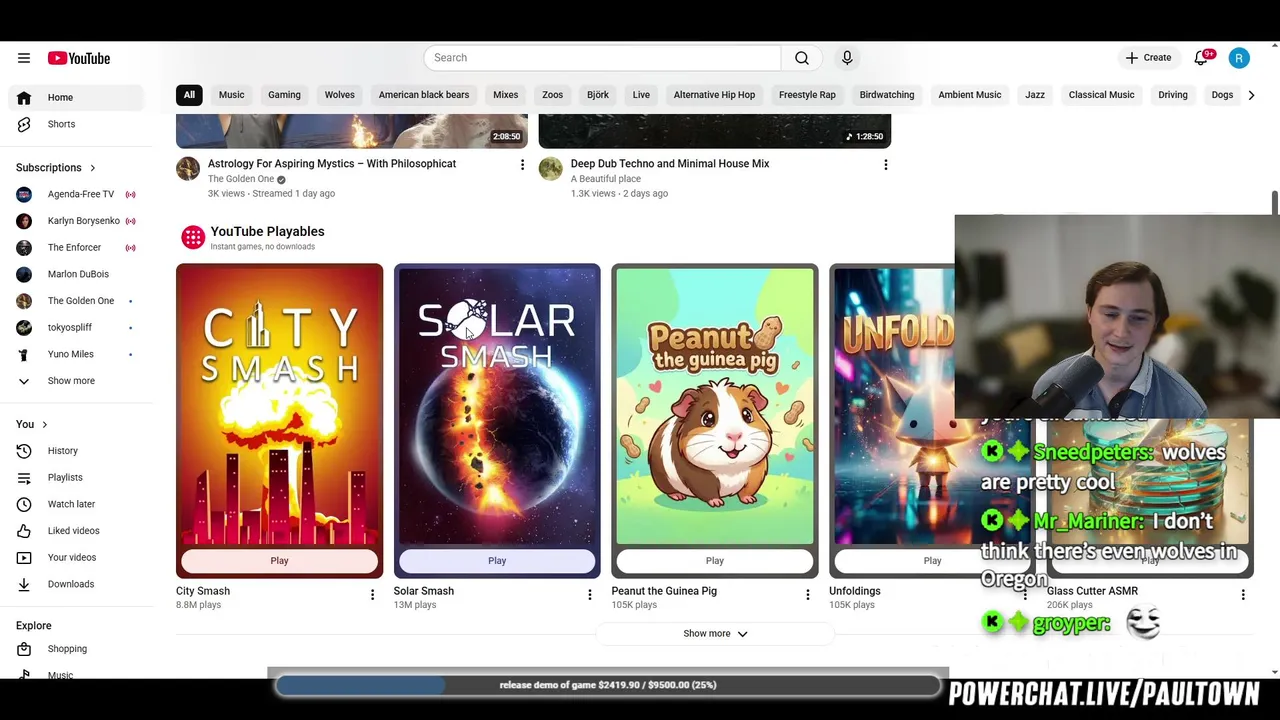Open the notifications bell
Image resolution: width=1280 pixels, height=720 pixels.
click(1202, 58)
